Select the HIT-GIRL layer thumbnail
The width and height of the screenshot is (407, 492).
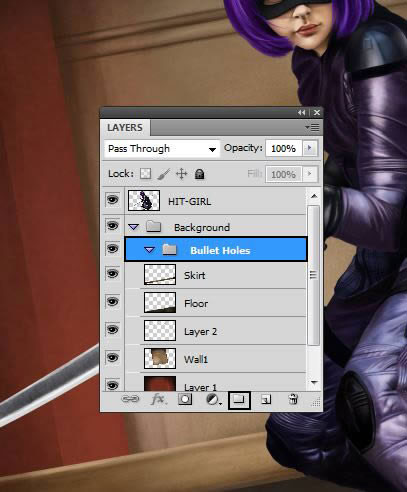tap(144, 200)
